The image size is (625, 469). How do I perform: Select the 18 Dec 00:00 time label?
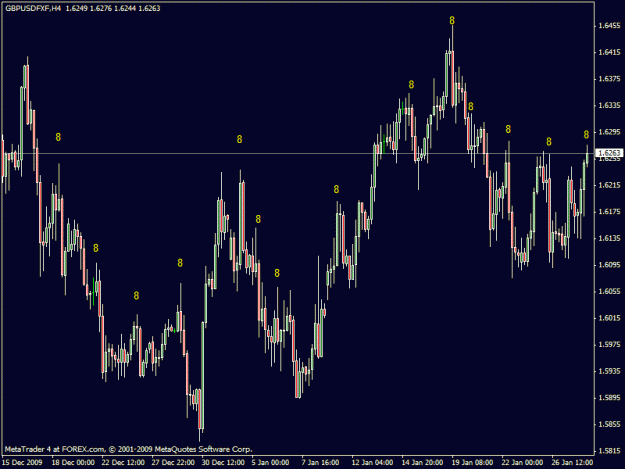click(73, 462)
